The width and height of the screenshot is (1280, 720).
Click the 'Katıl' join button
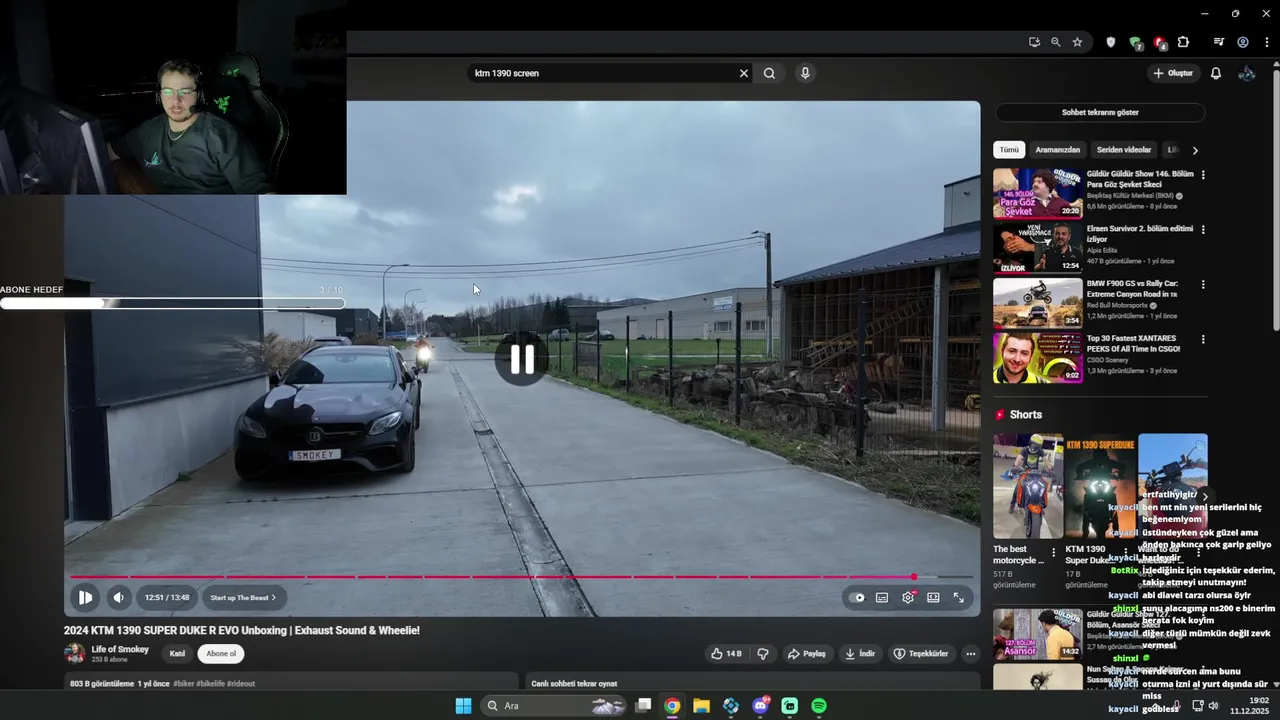(x=177, y=654)
